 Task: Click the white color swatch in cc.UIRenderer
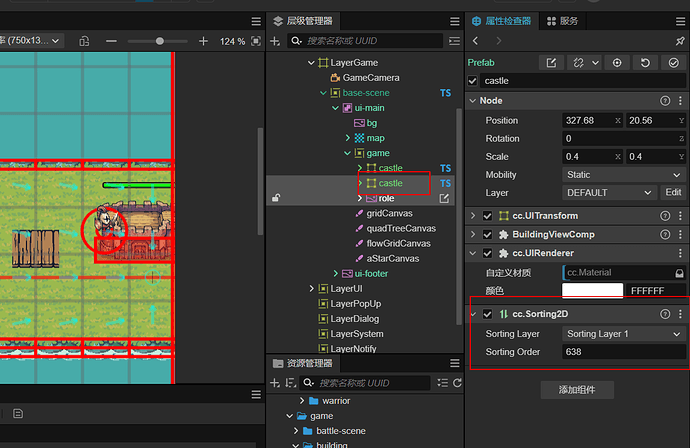pyautogui.click(x=592, y=290)
